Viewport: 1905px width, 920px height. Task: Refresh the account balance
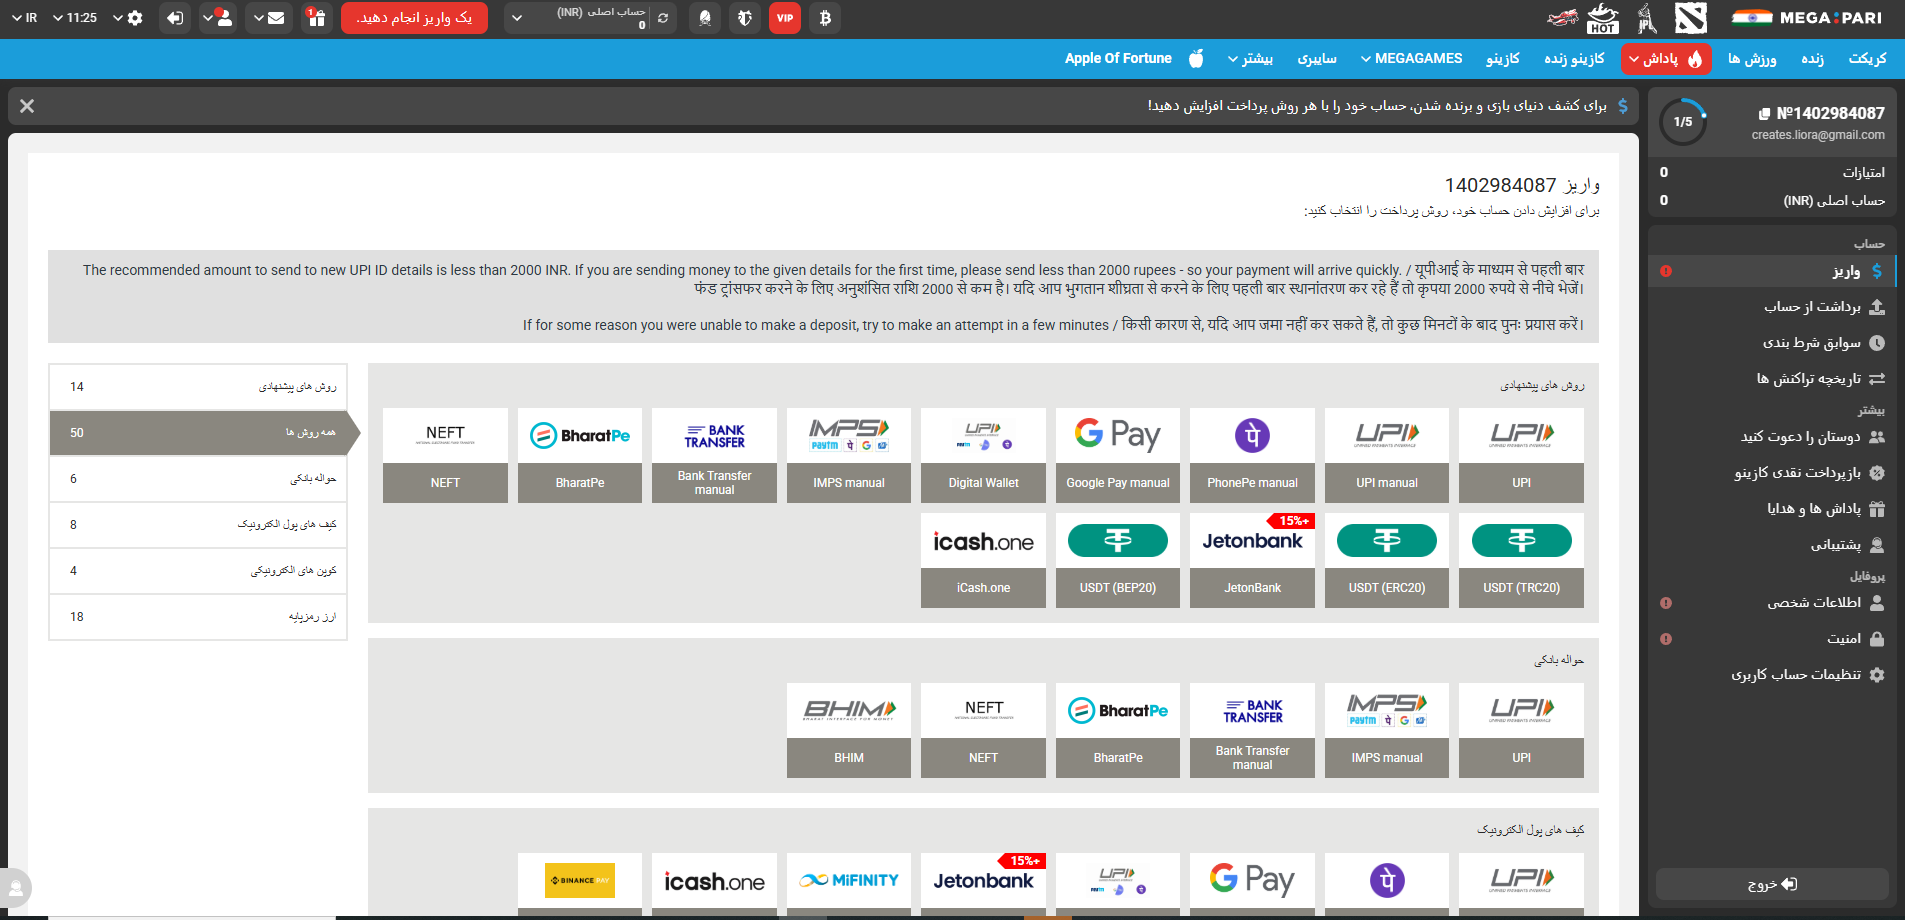pos(663,18)
